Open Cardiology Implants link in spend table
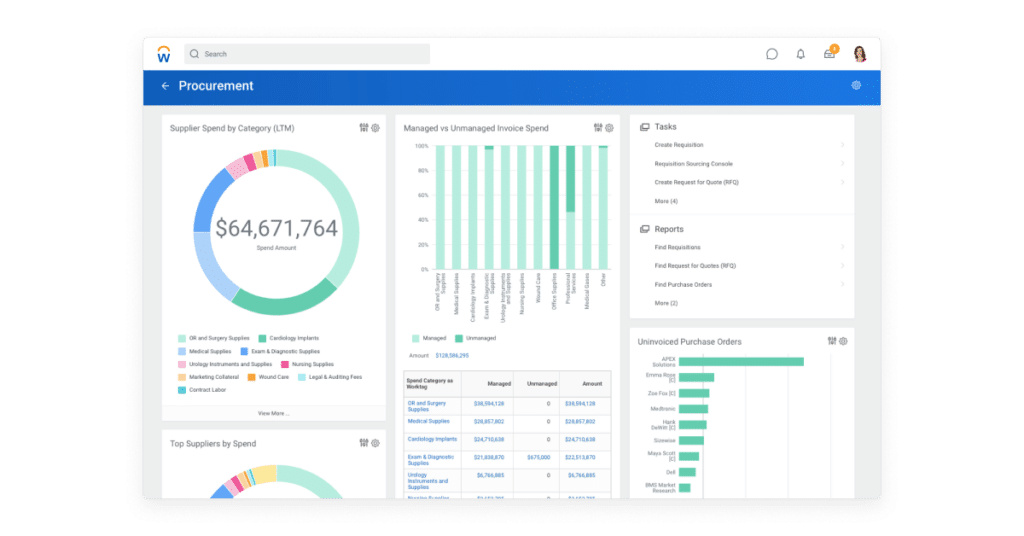 click(432, 439)
